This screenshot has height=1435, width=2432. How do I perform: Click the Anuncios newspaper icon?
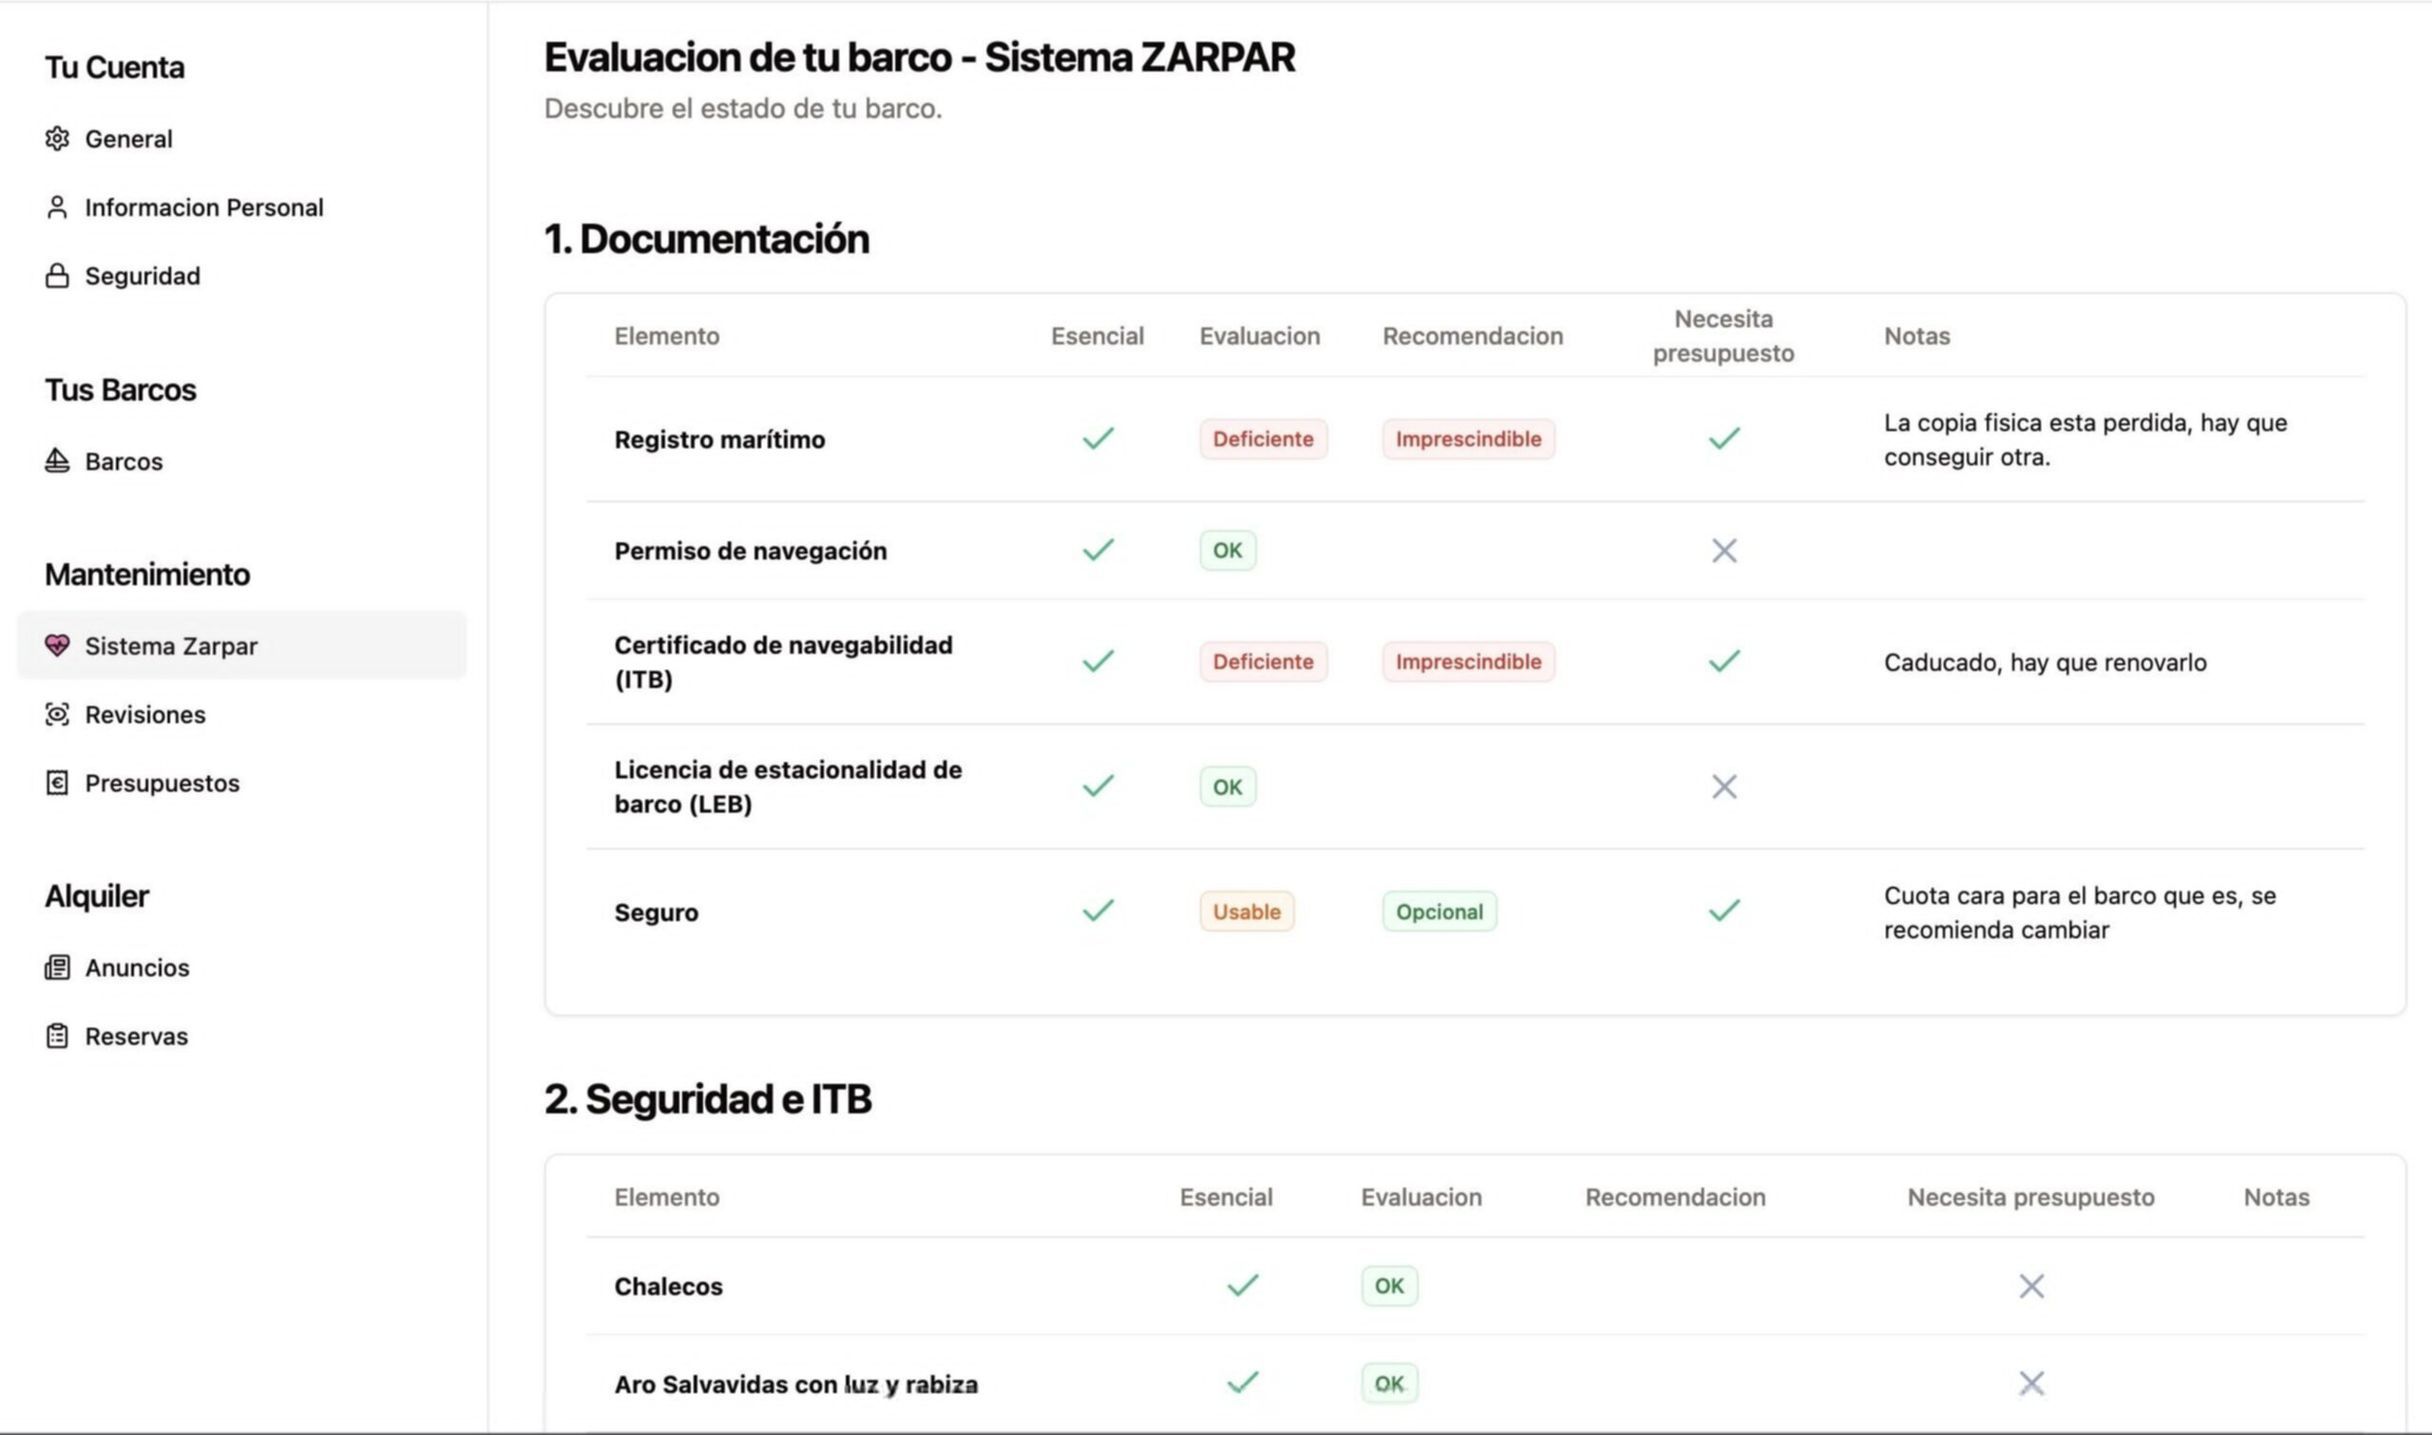point(57,967)
